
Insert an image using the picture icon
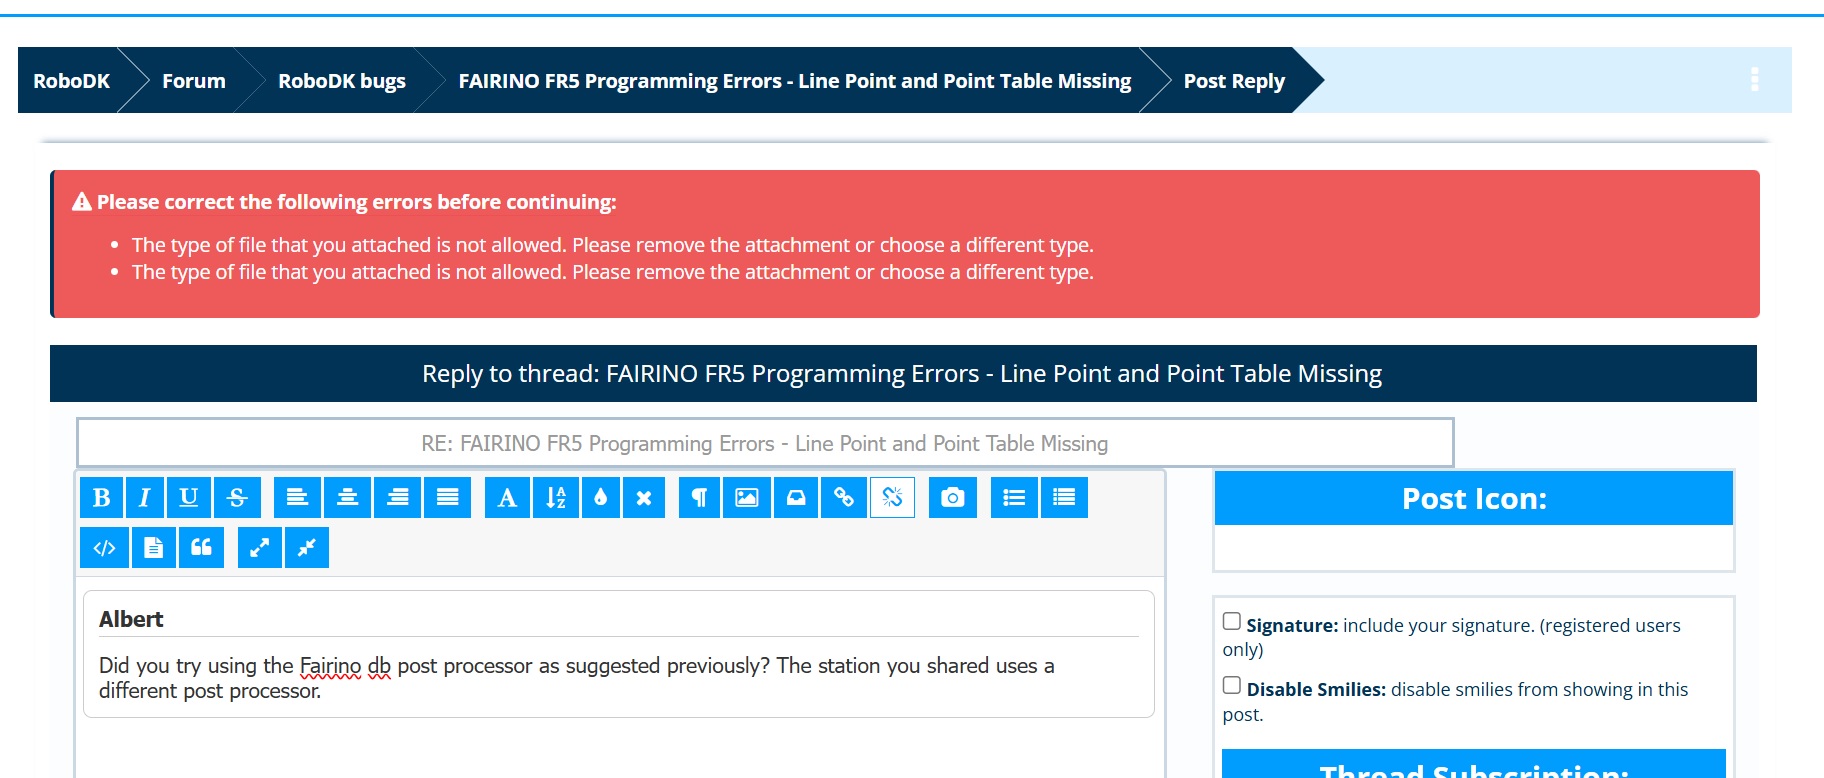point(747,497)
